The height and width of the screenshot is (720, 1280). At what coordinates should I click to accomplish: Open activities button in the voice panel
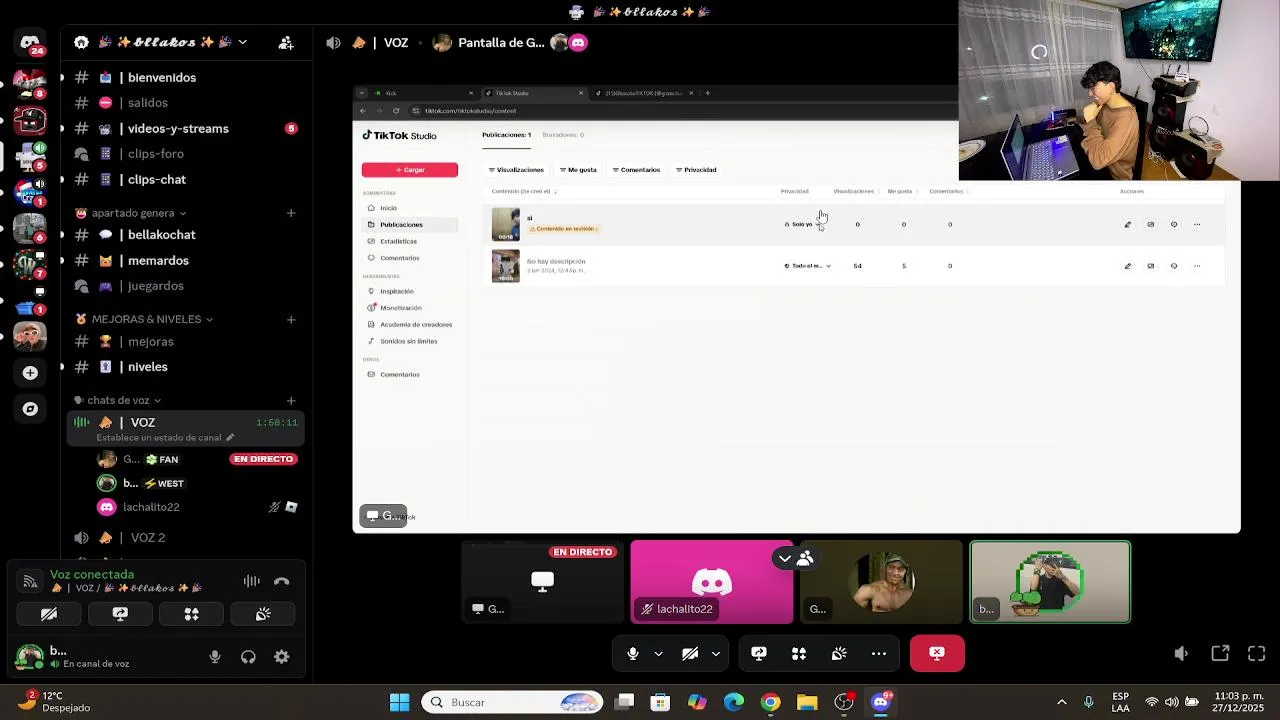[191, 614]
